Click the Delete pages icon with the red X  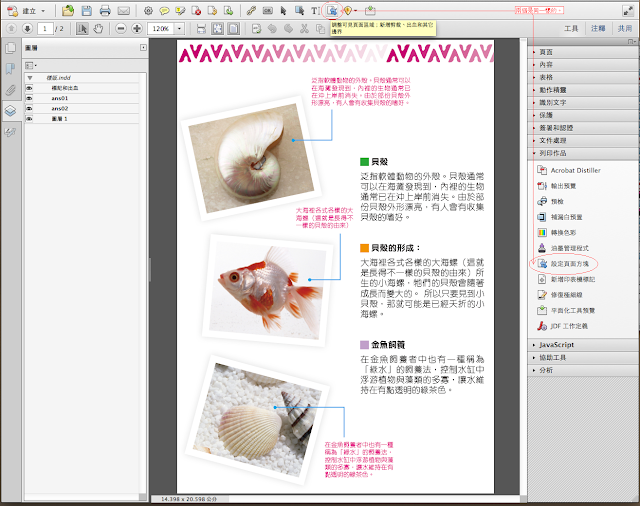click(x=196, y=11)
